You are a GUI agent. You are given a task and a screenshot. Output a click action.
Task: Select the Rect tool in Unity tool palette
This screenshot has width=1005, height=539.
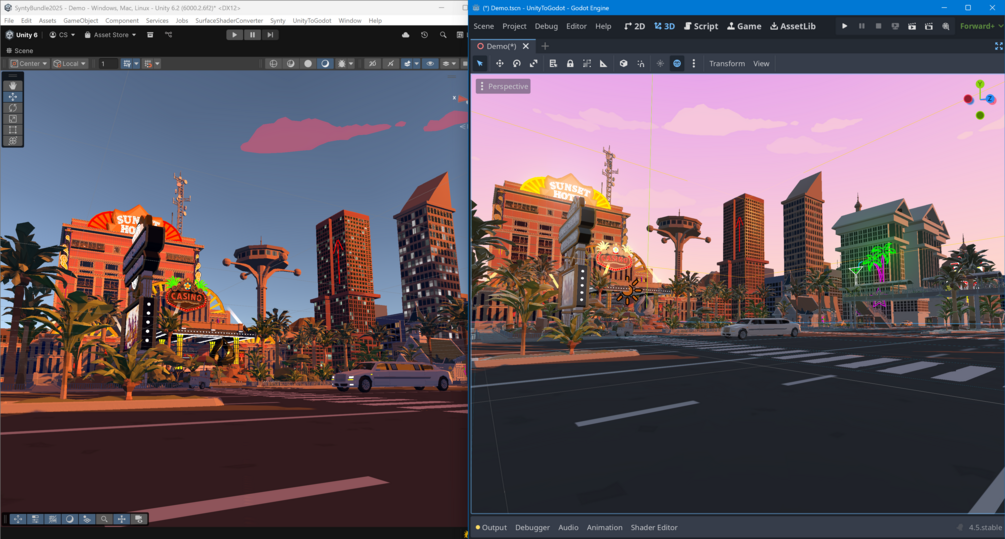point(13,129)
